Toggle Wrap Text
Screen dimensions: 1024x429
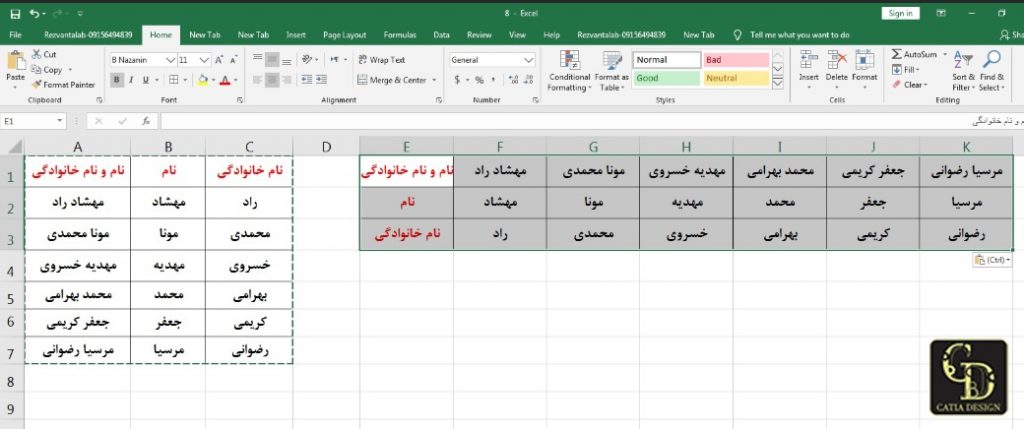click(x=381, y=59)
